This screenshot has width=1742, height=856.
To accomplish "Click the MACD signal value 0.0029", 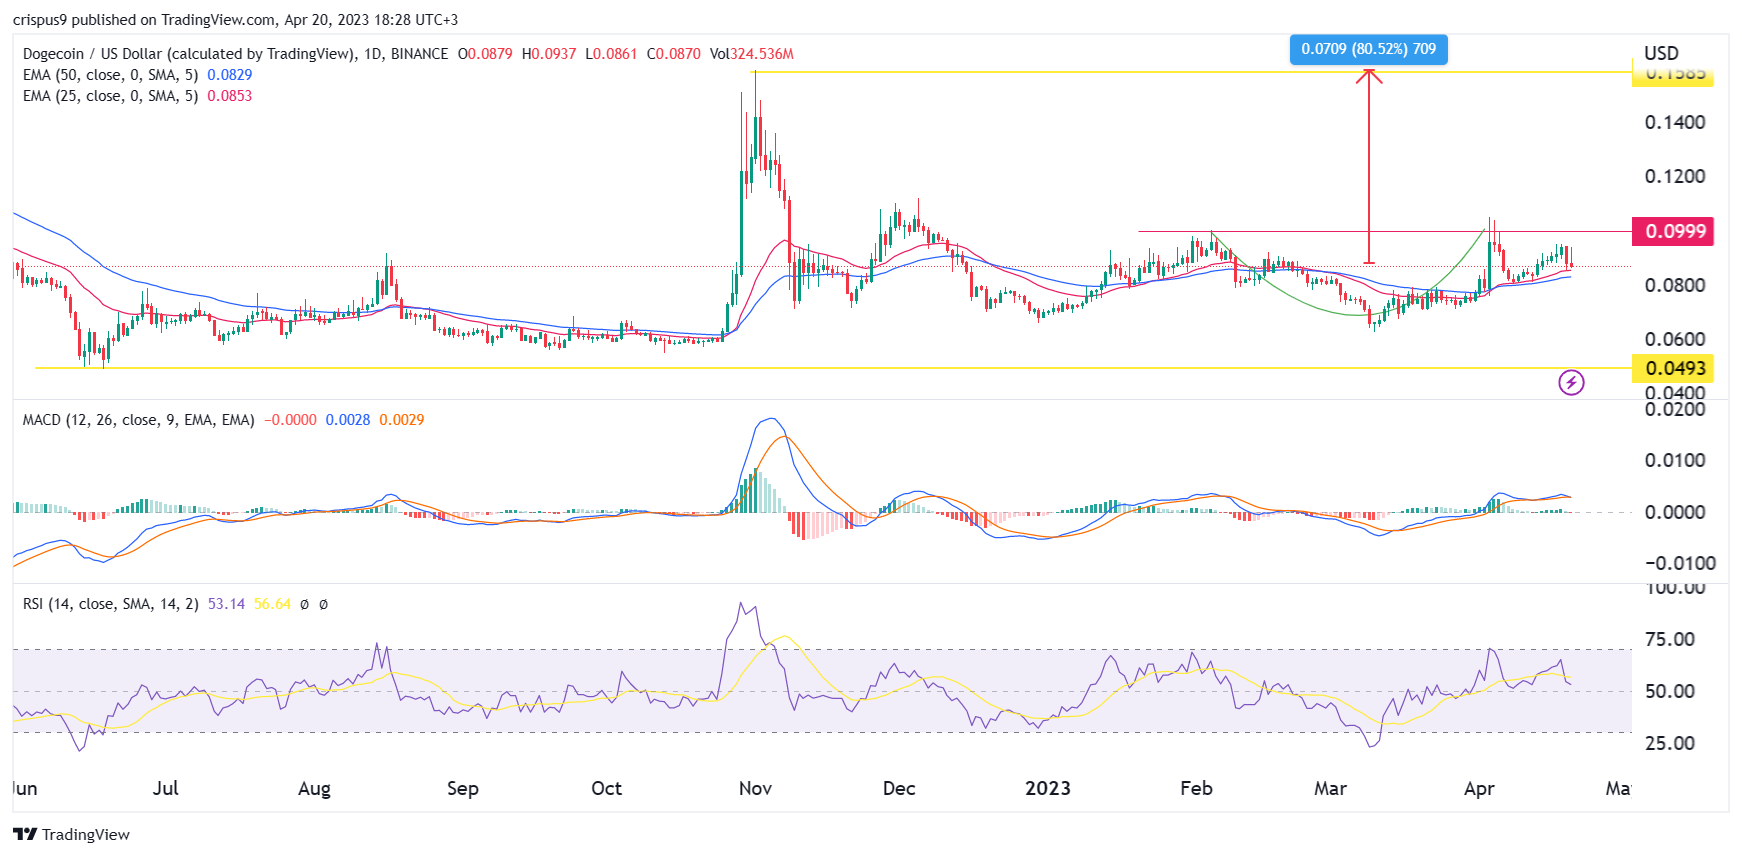I will pyautogui.click(x=401, y=420).
